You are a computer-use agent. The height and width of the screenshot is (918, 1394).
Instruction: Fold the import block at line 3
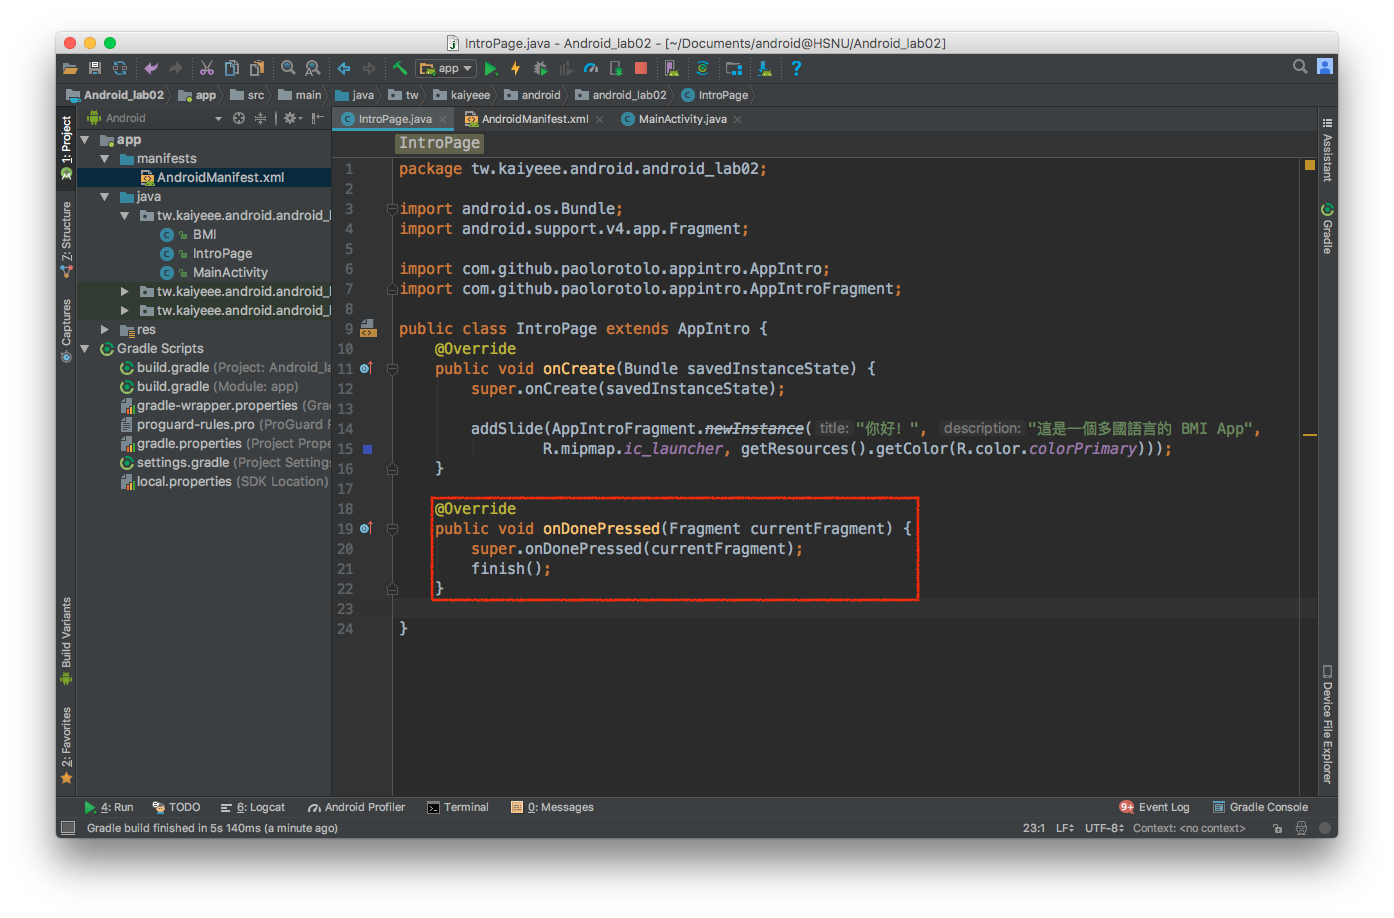392,209
